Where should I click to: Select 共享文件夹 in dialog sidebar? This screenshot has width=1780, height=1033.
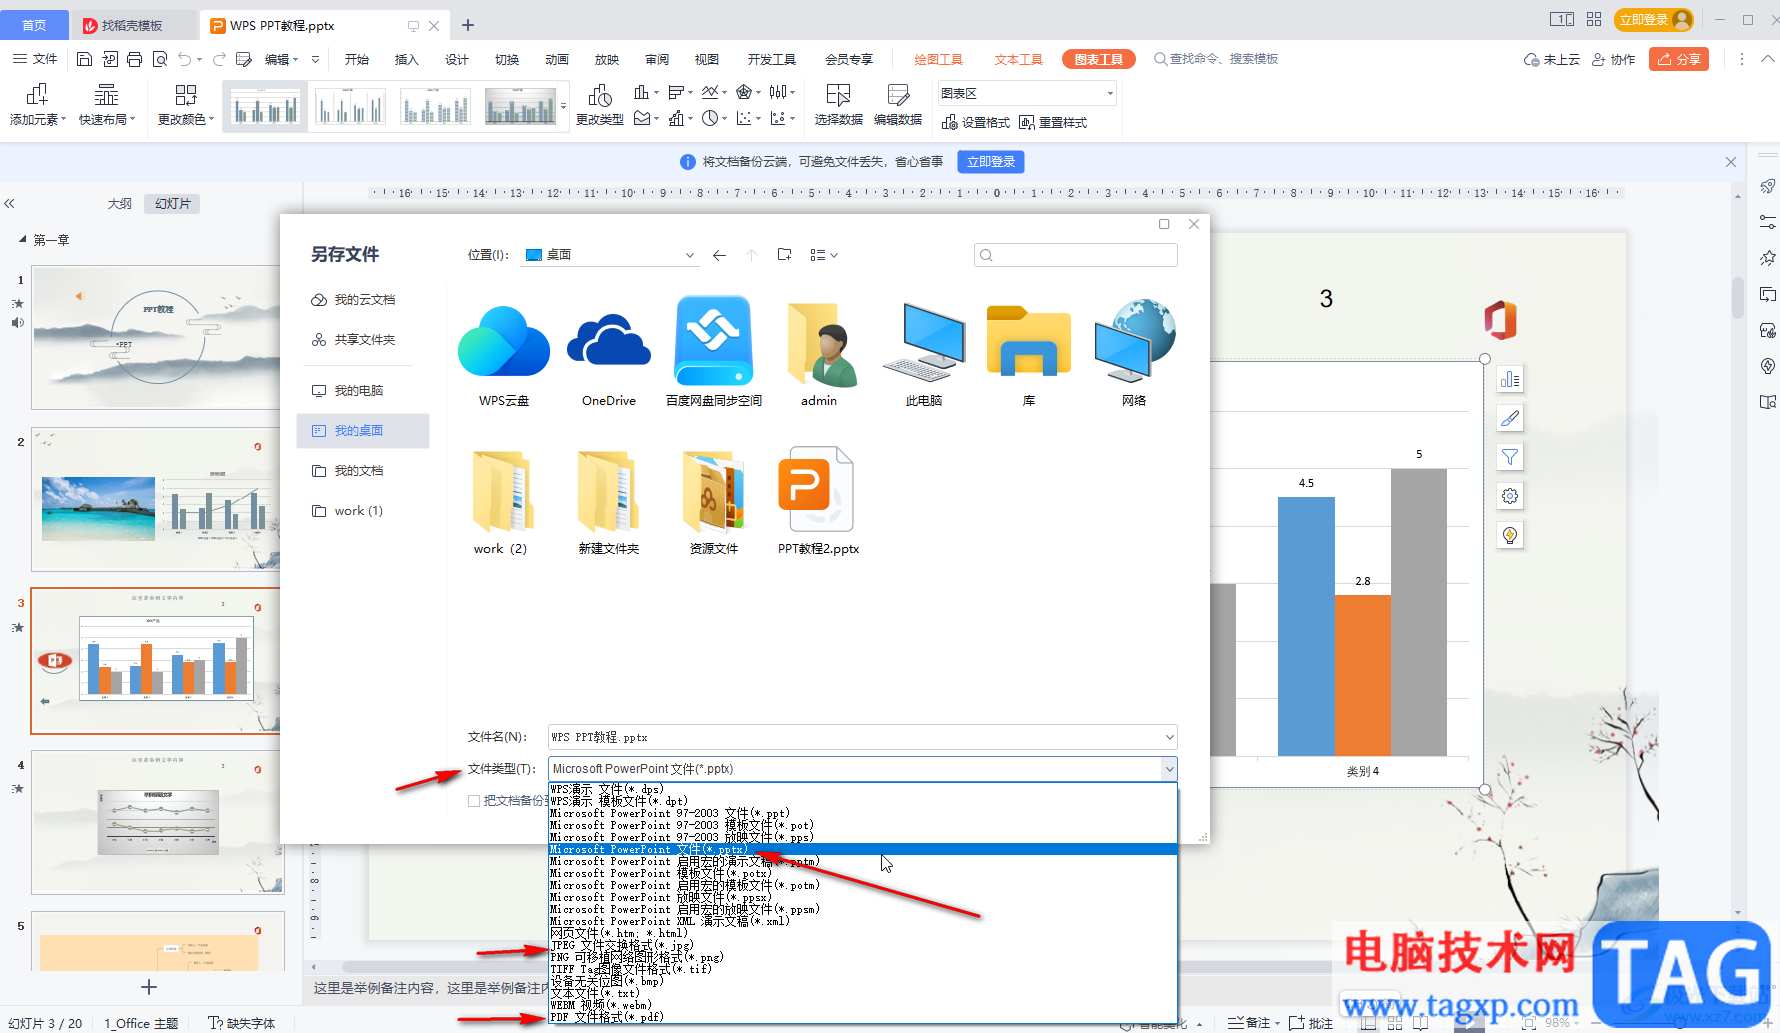tap(354, 340)
